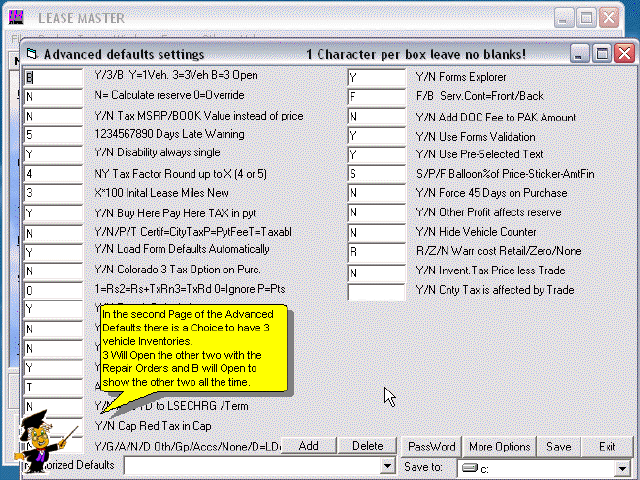Click the Lease Master application icon
640x480 pixels.
pyautogui.click(x=14, y=18)
